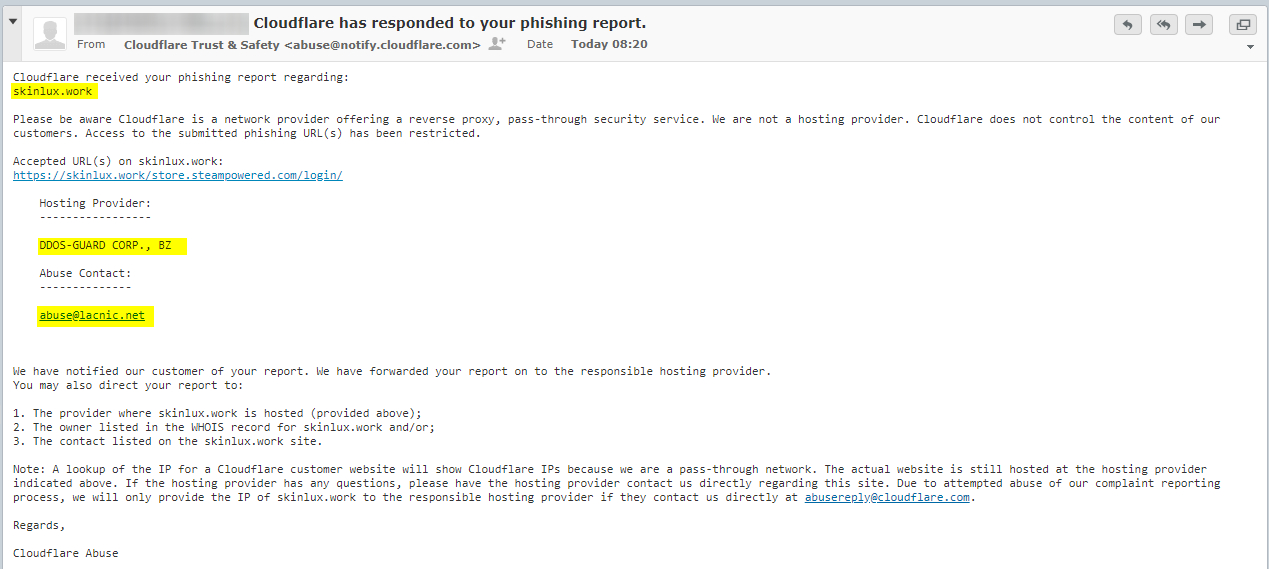
Task: Click the Today 08:20 date value
Action: pyautogui.click(x=609, y=44)
